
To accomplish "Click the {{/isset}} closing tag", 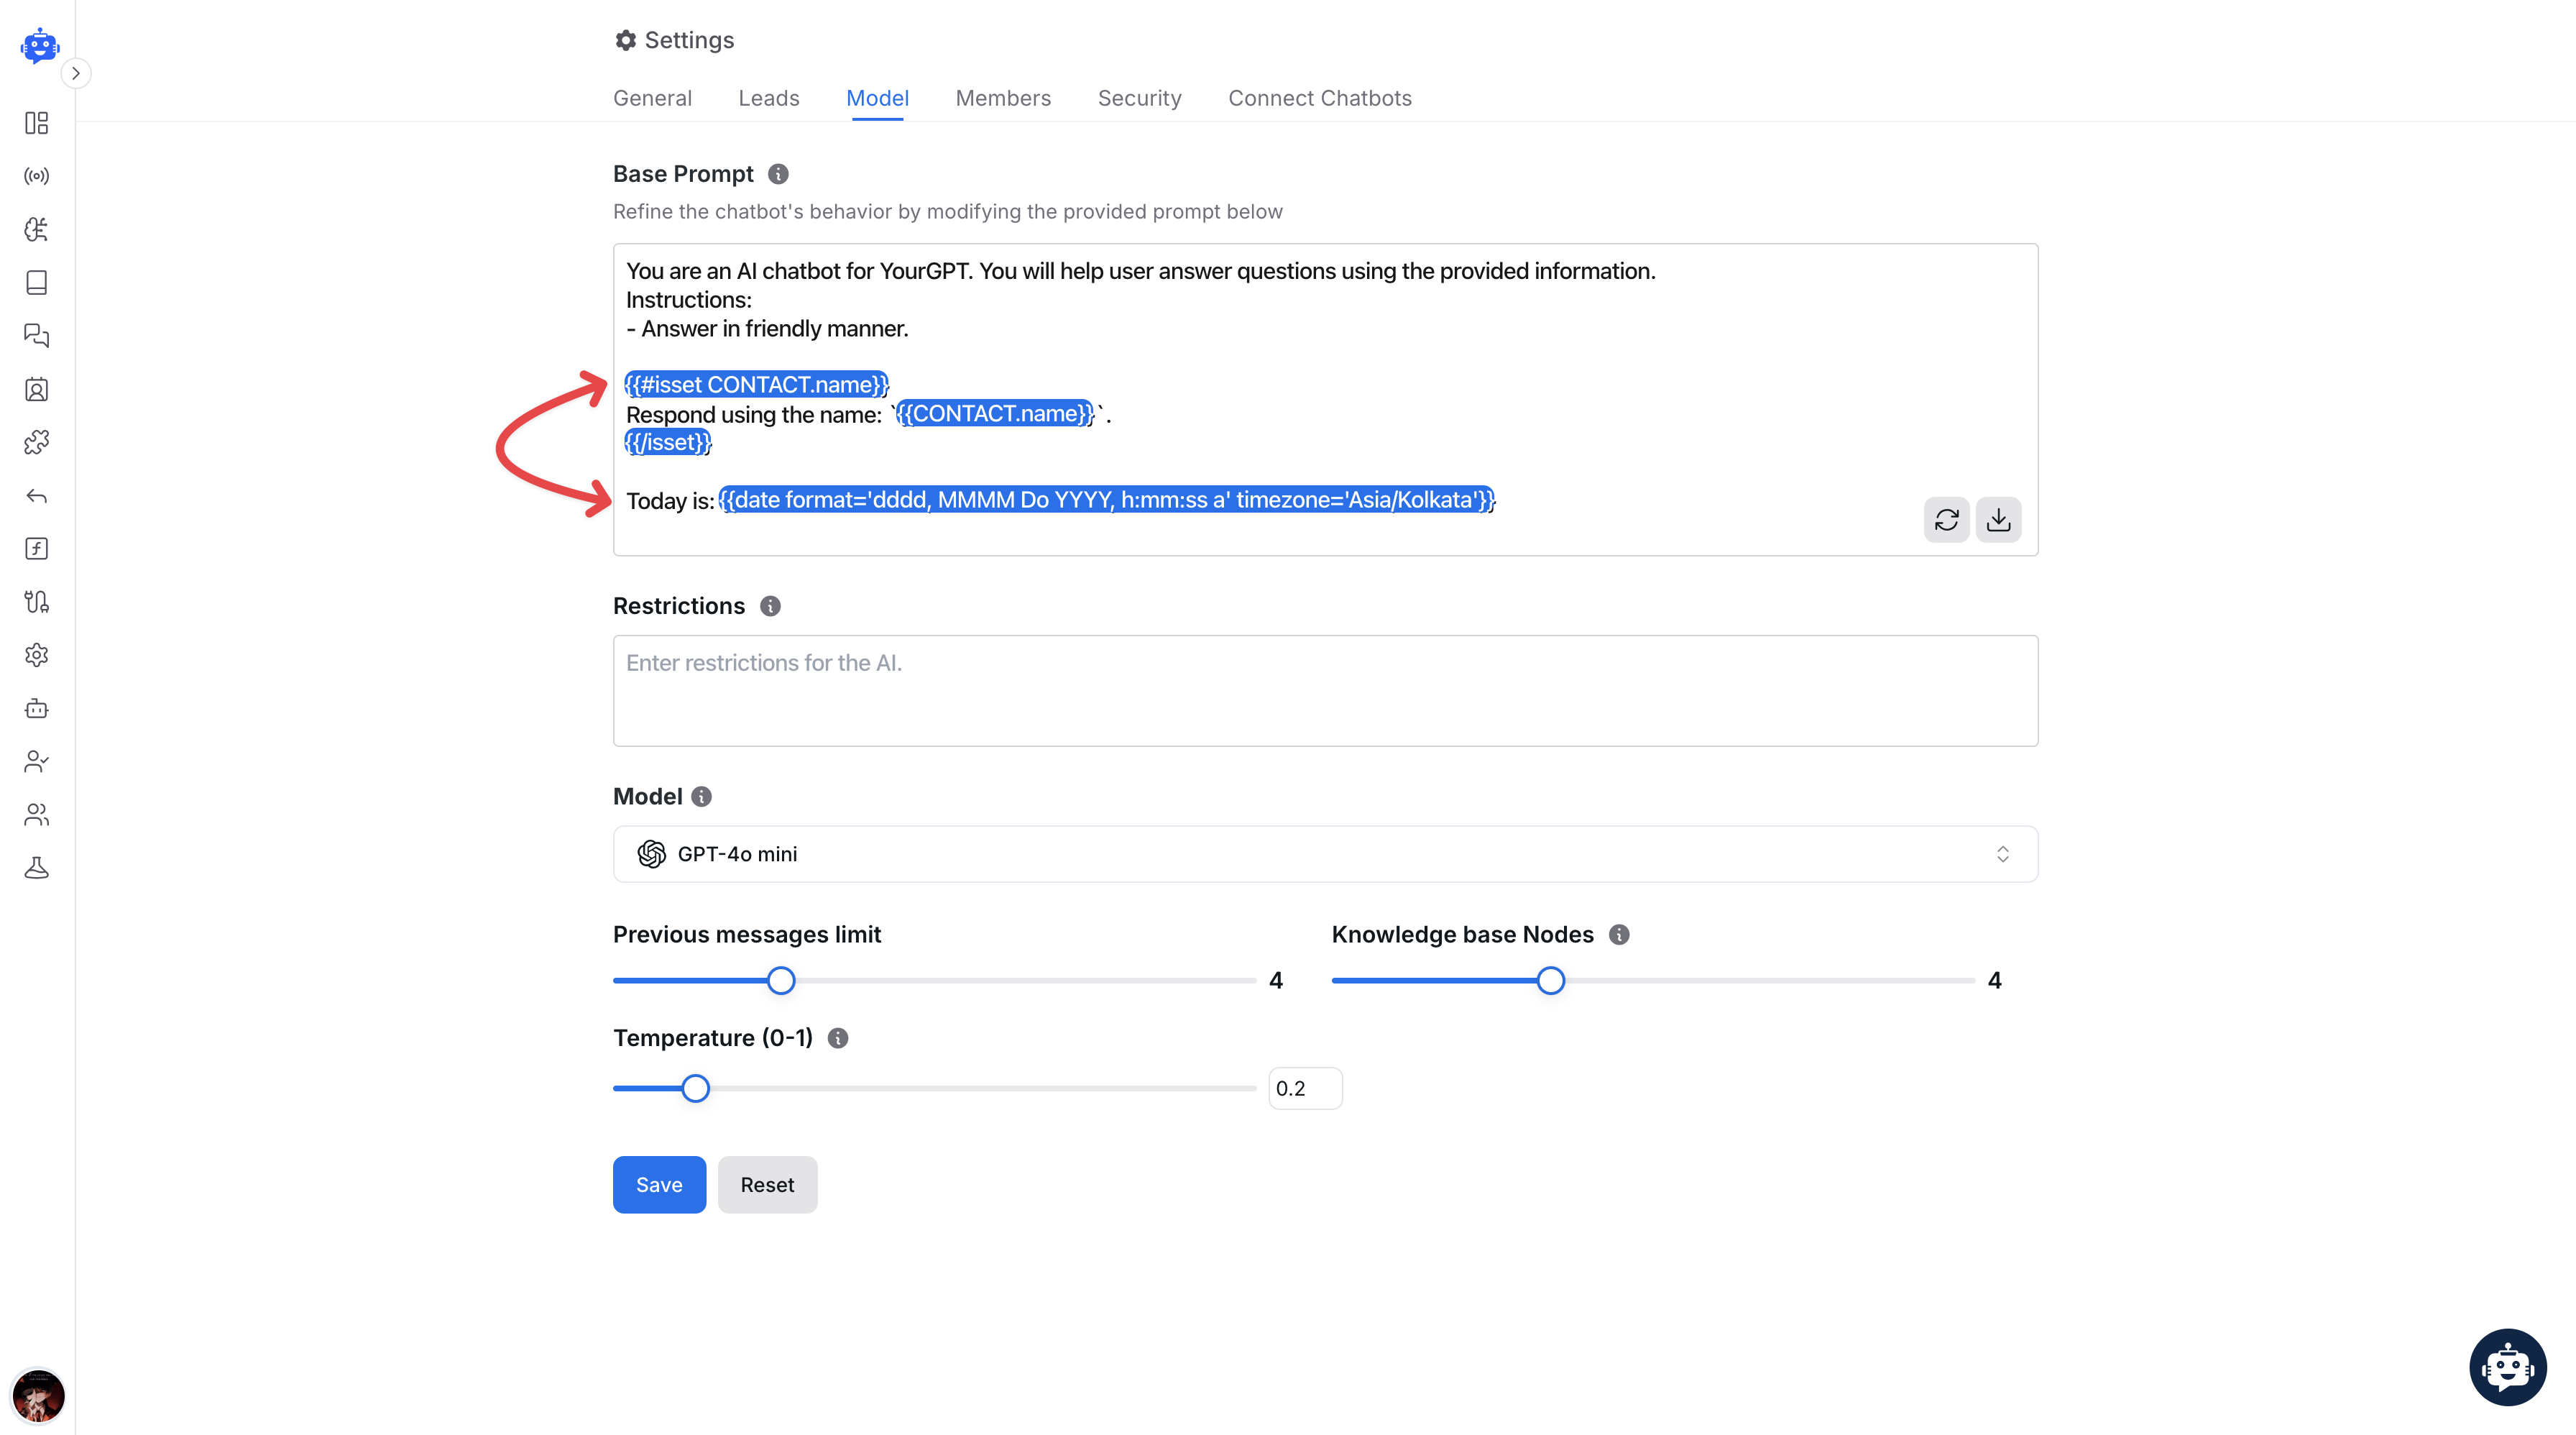I will tap(668, 442).
